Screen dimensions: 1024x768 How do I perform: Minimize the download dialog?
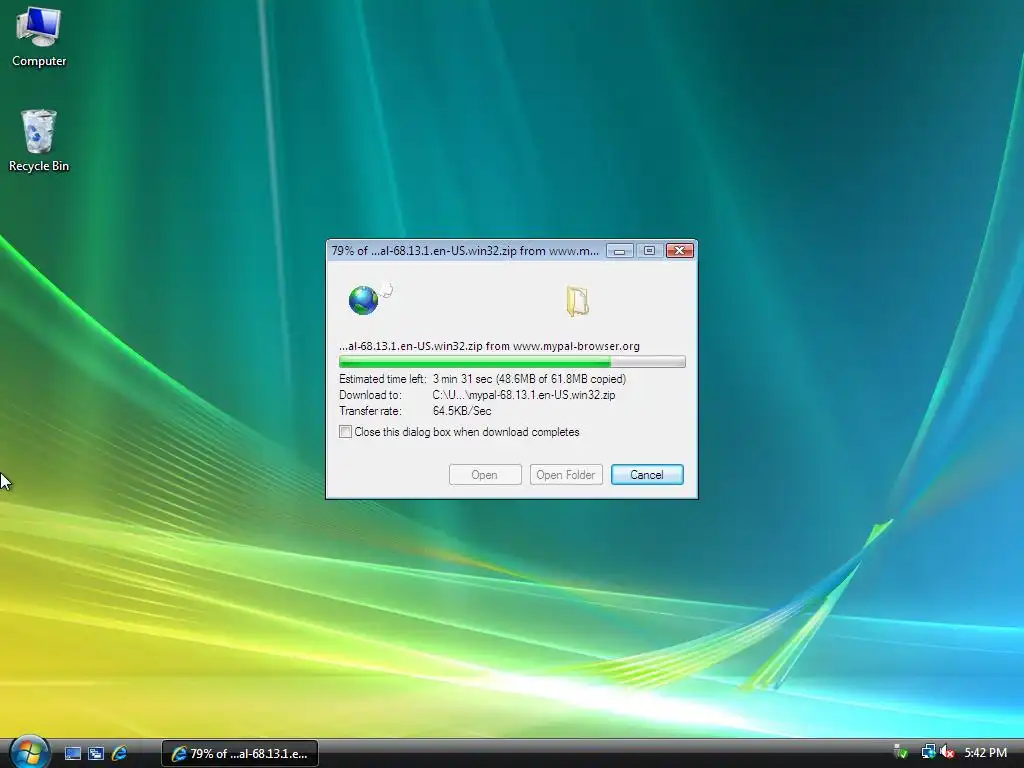[x=620, y=251]
